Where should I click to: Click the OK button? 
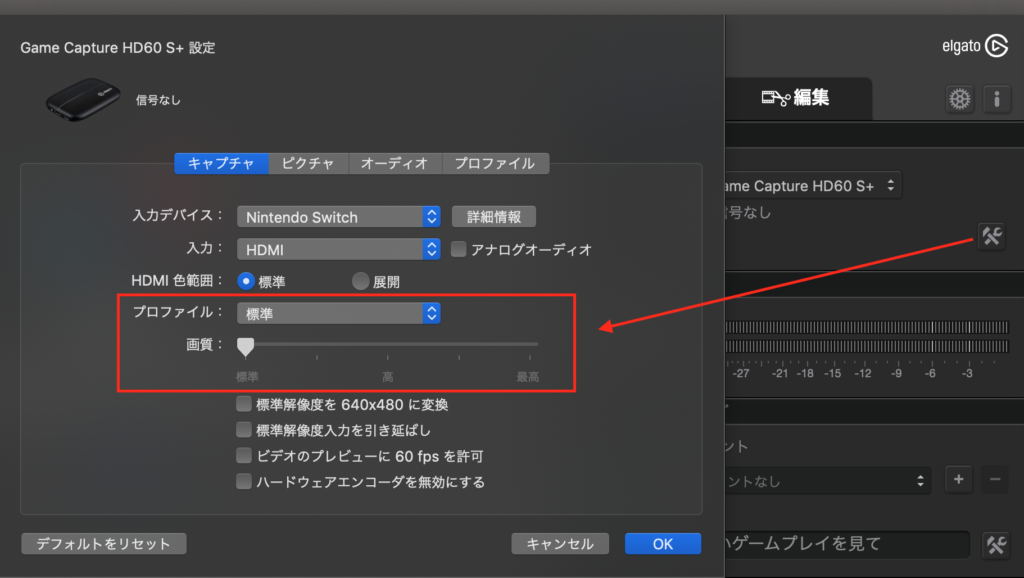click(x=662, y=544)
